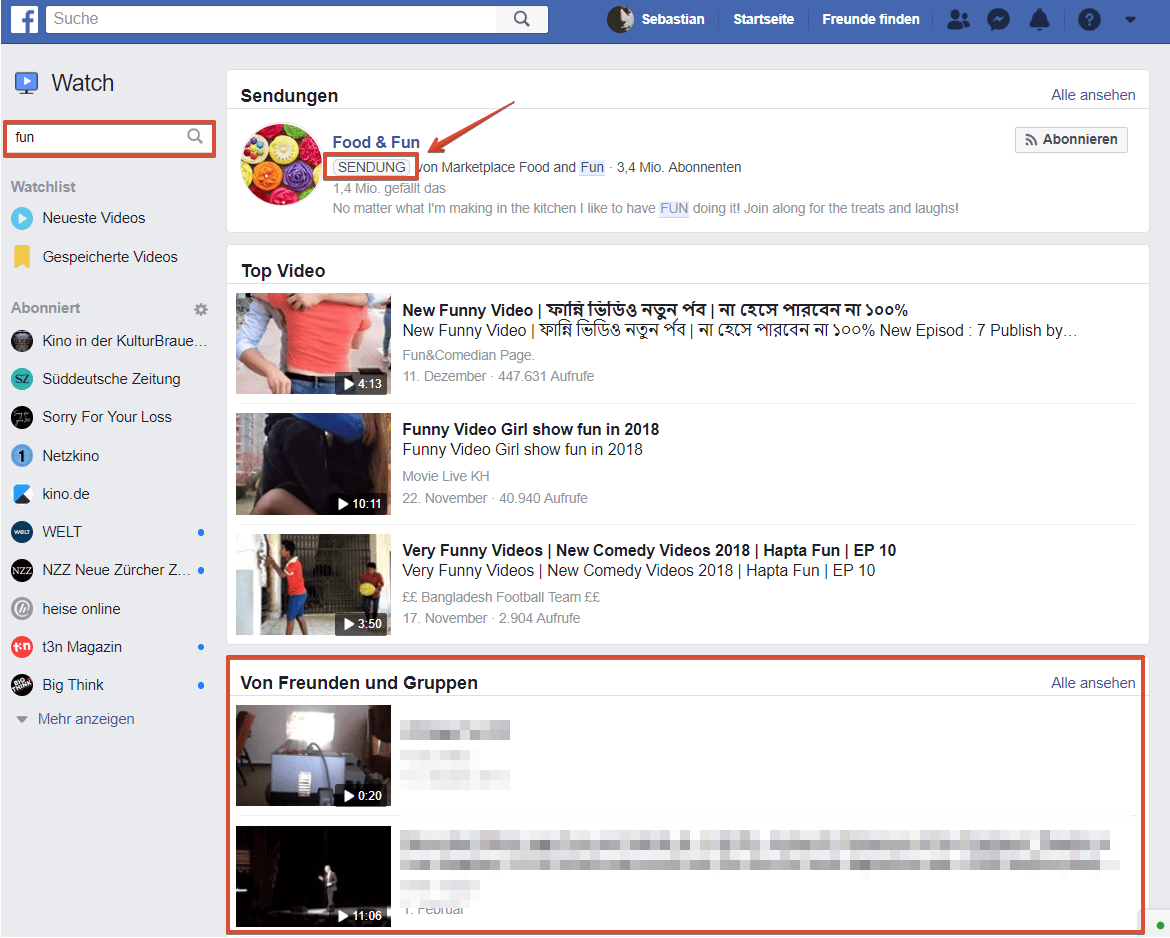Viewport: 1170px width, 938px height.
Task: Expand the account dropdown arrow
Action: click(x=1130, y=20)
